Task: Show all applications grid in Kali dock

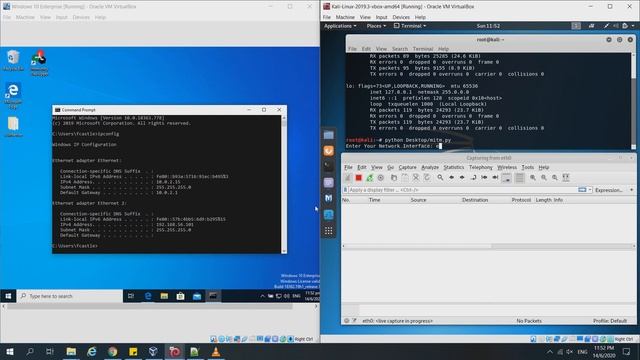Action: pyautogui.click(x=329, y=231)
